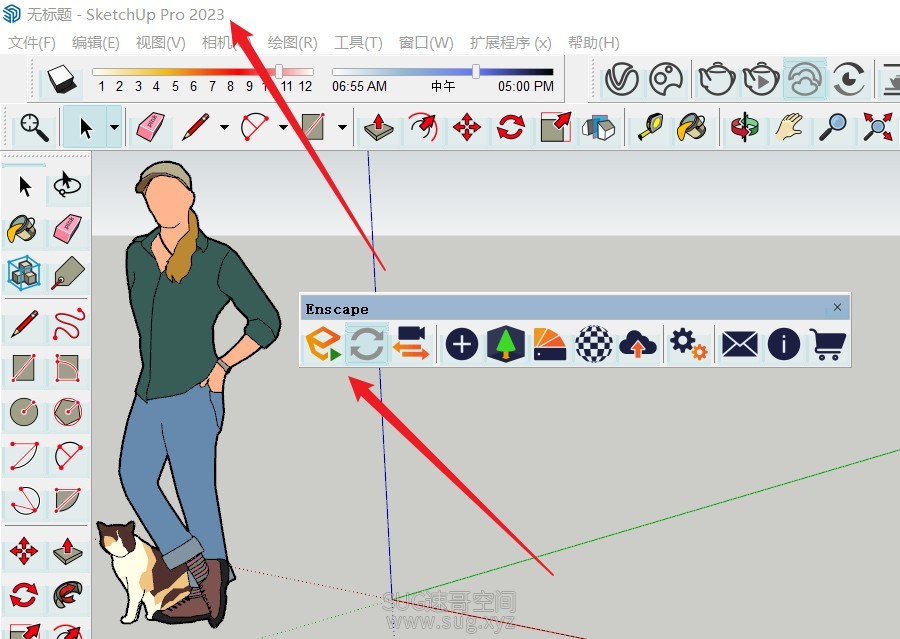Open Enscape material editor checkered sphere
This screenshot has width=900, height=639.
tap(593, 344)
